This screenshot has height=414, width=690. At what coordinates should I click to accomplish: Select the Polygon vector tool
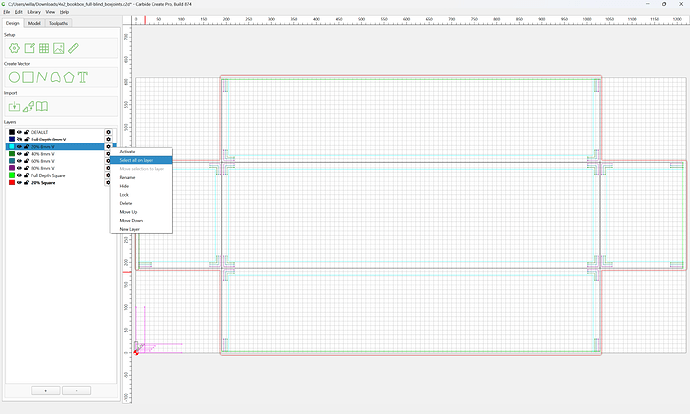[69, 77]
